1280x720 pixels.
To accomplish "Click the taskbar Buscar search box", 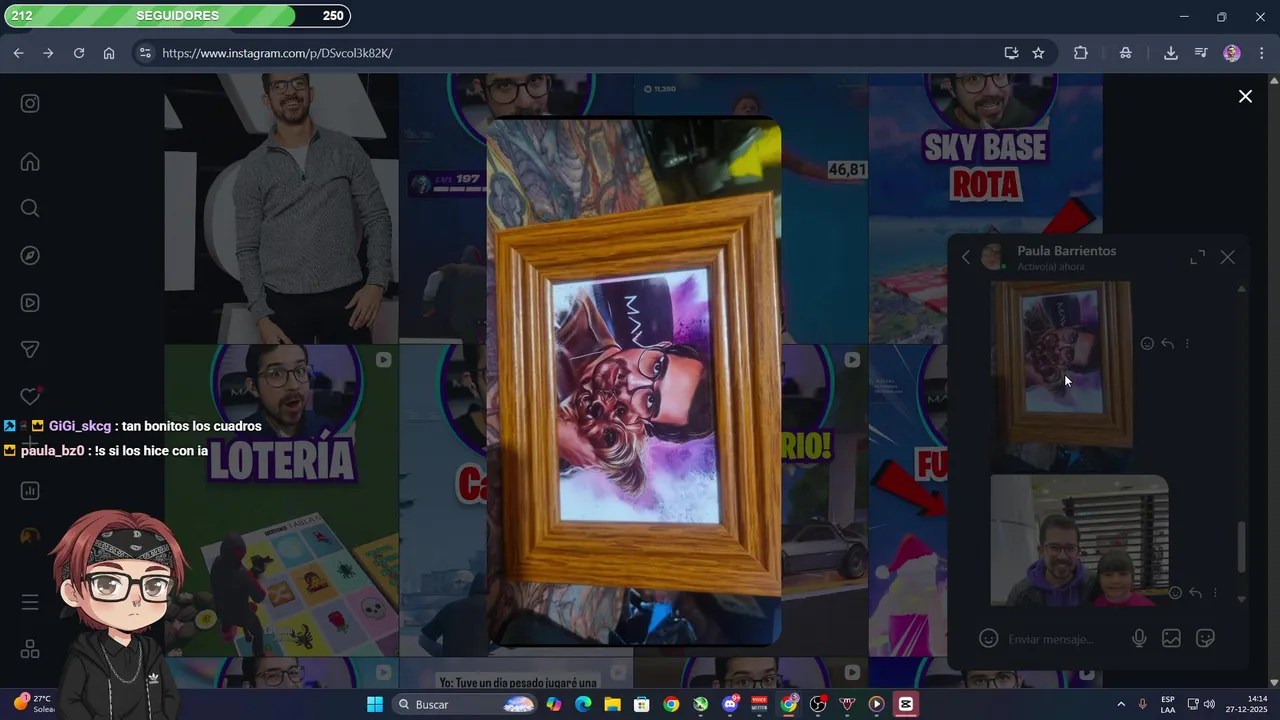I will pyautogui.click(x=466, y=704).
